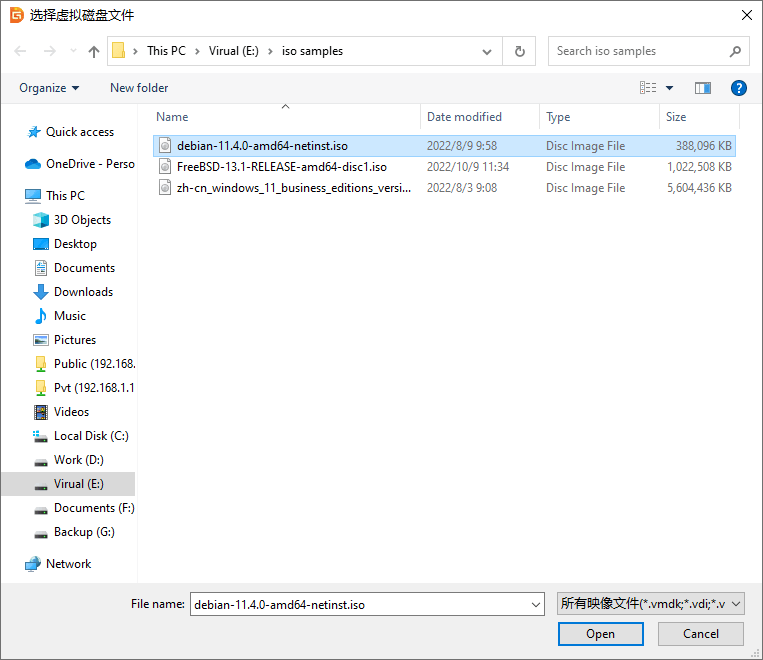Select FreeBSD-13.1-RELEASE-amd64-disc1.iso file
763x660 pixels.
444,167
